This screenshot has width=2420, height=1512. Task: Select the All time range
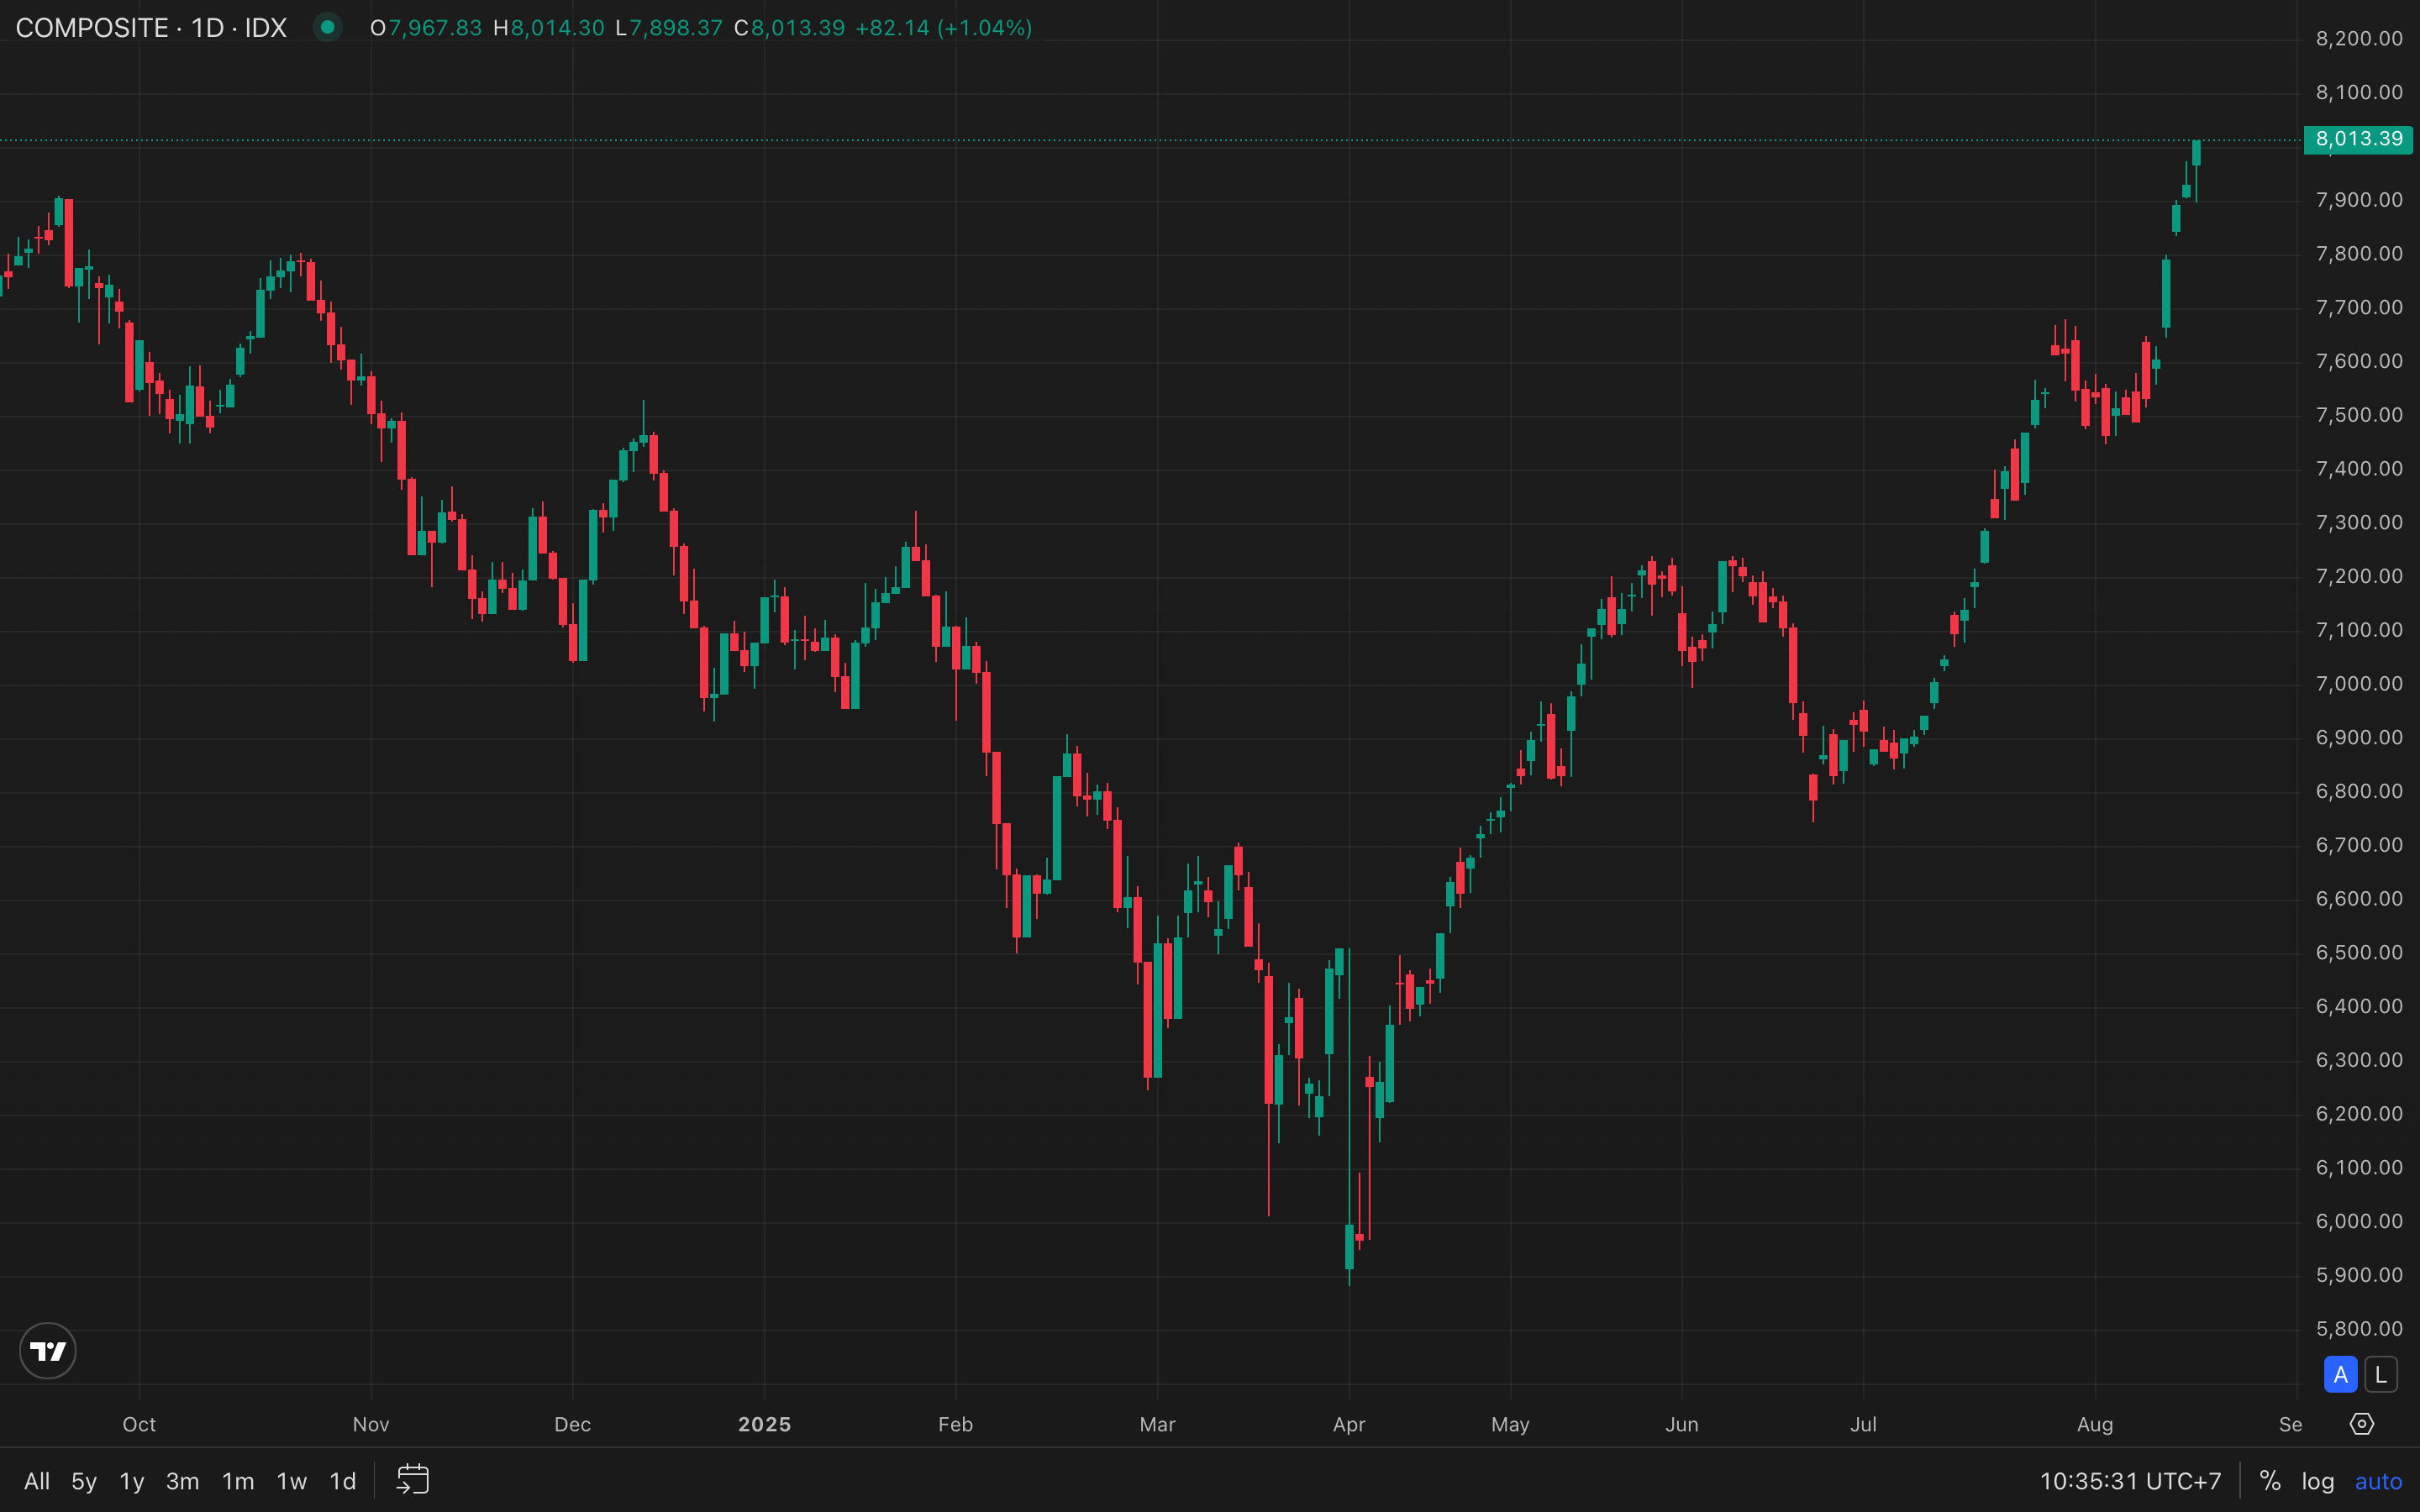(37, 1481)
